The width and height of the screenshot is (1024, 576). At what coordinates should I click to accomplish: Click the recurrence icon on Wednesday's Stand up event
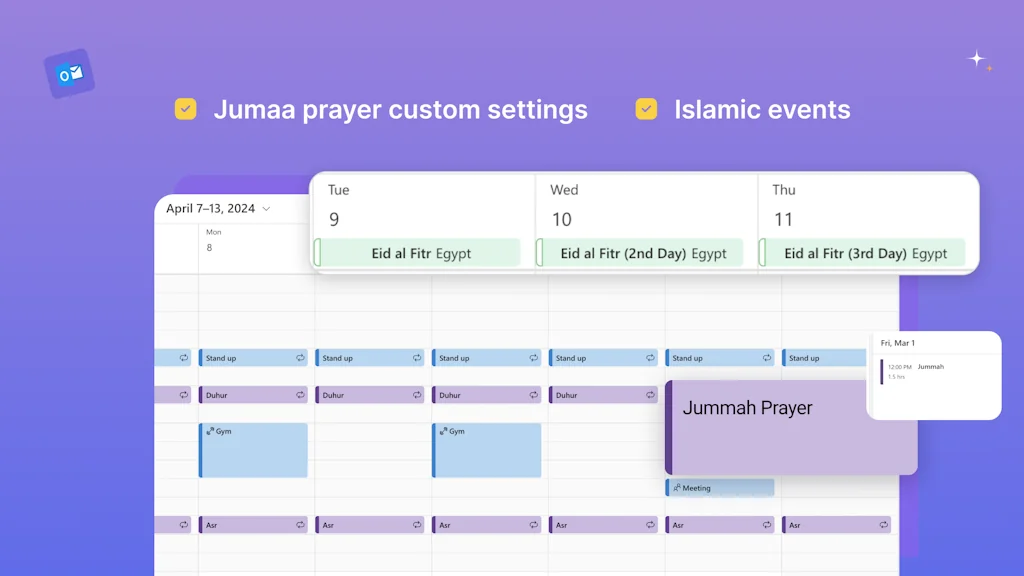coord(532,356)
